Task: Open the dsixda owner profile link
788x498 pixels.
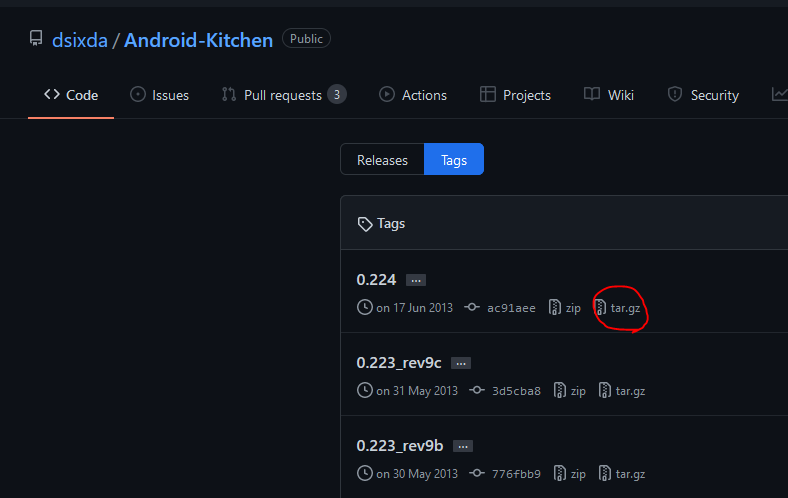Action: 79,40
